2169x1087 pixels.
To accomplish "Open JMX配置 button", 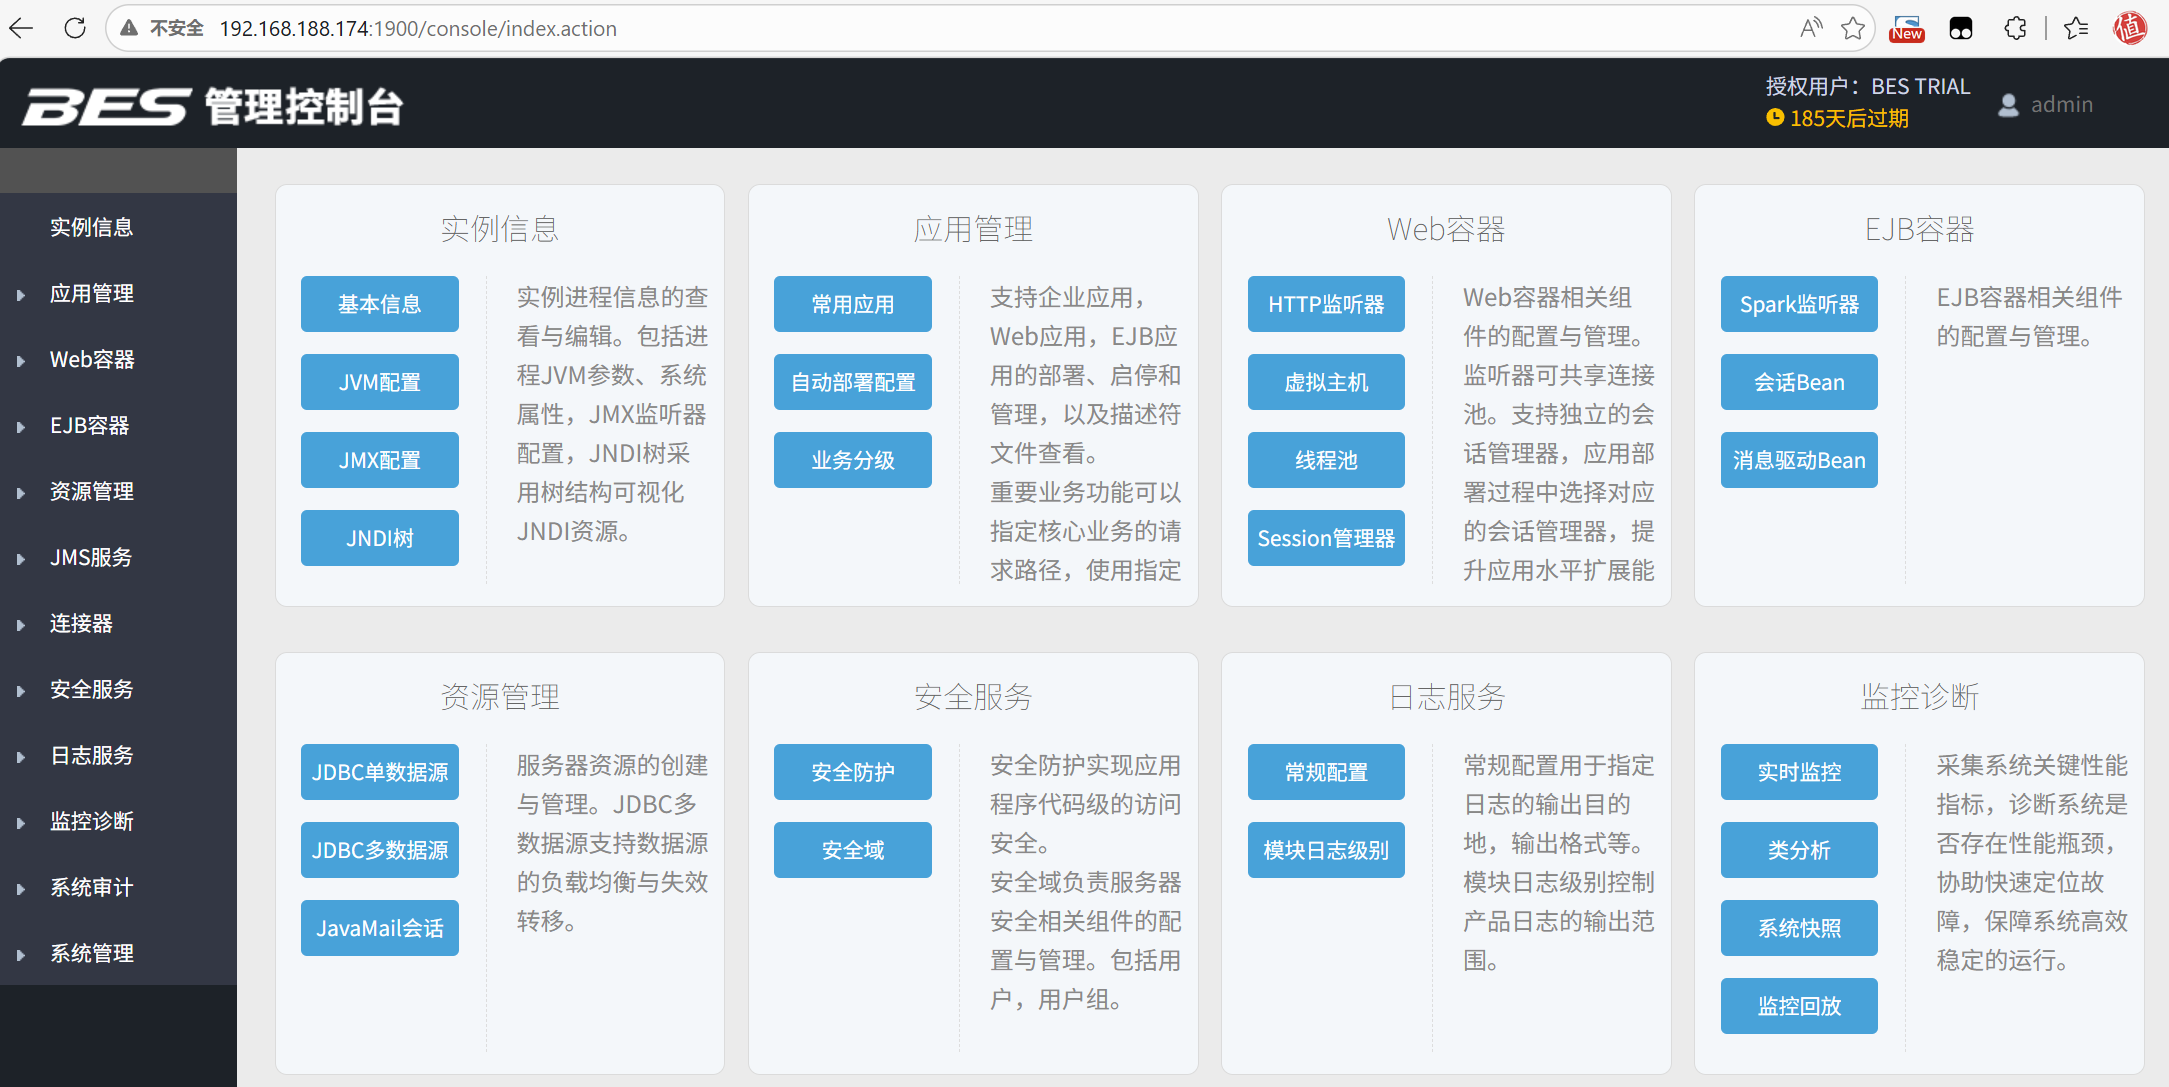I will click(x=380, y=460).
